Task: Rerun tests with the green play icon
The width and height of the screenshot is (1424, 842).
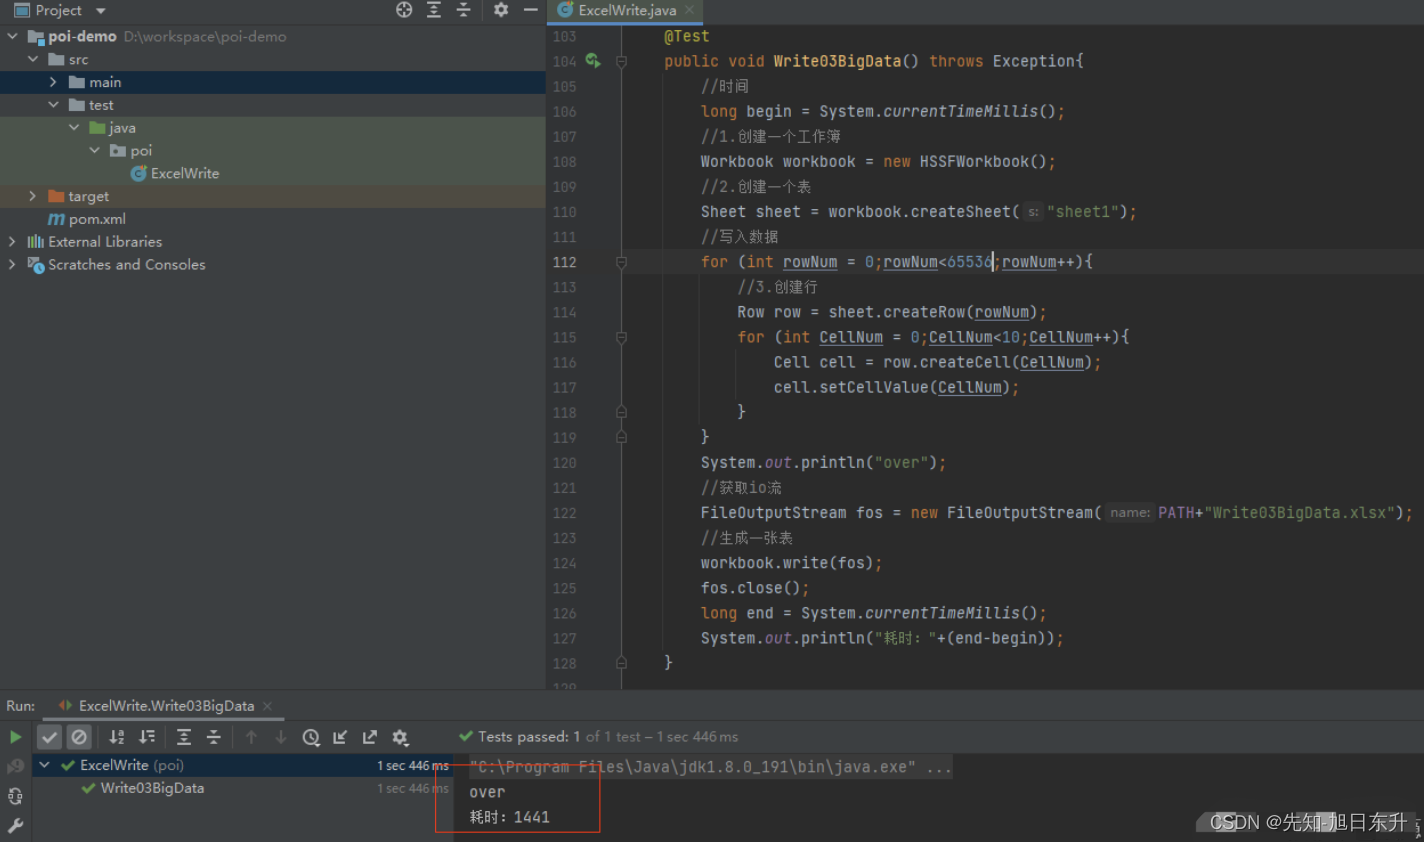Action: [15, 737]
